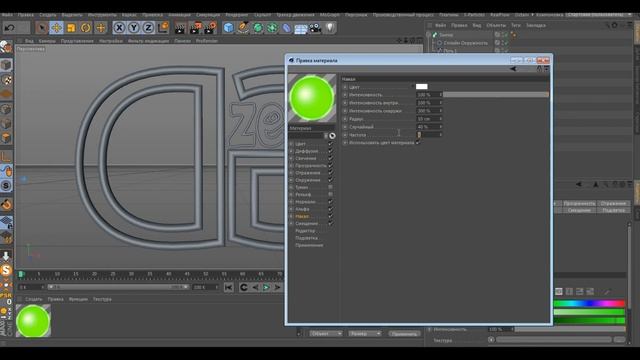Click the blue Cube primitive icon

[229, 28]
